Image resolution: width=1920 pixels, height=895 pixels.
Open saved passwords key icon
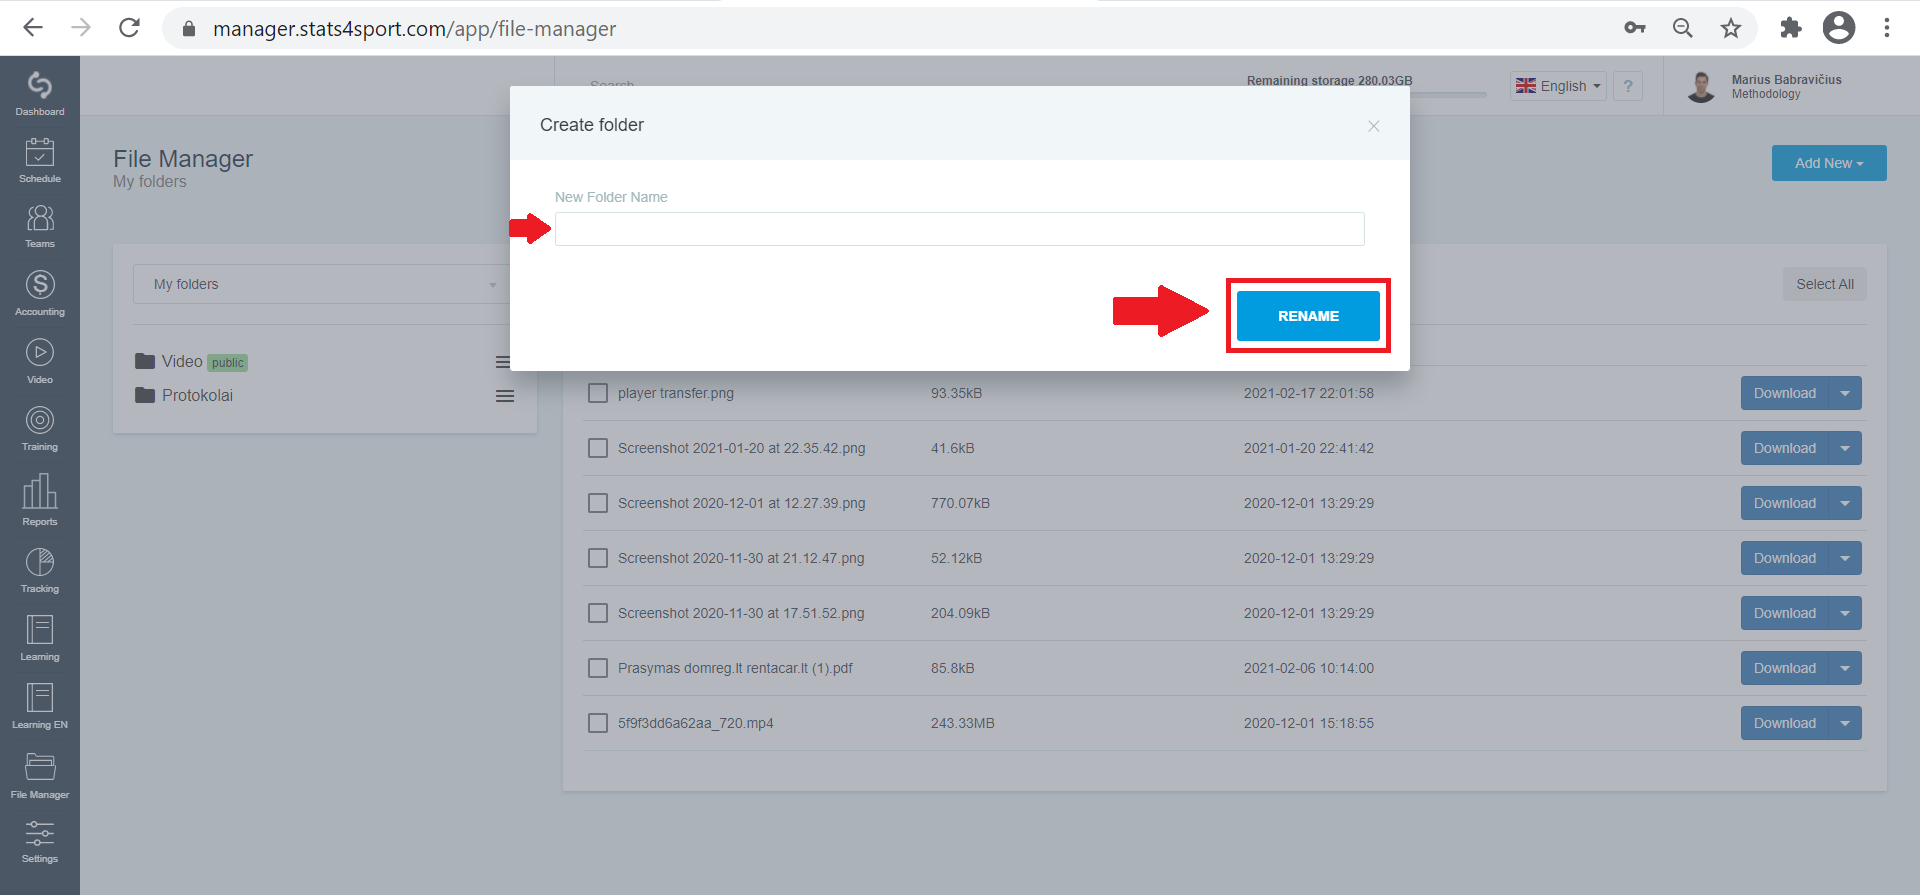click(1635, 28)
